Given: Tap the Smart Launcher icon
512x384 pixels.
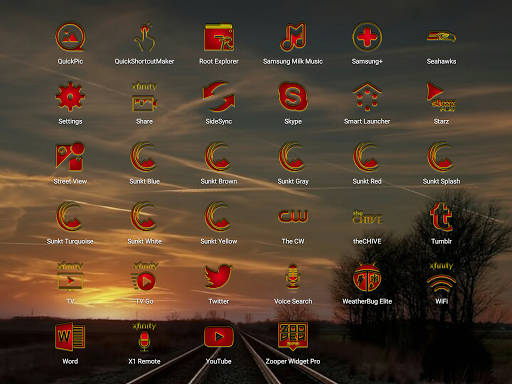Looking at the screenshot, I should [x=367, y=97].
